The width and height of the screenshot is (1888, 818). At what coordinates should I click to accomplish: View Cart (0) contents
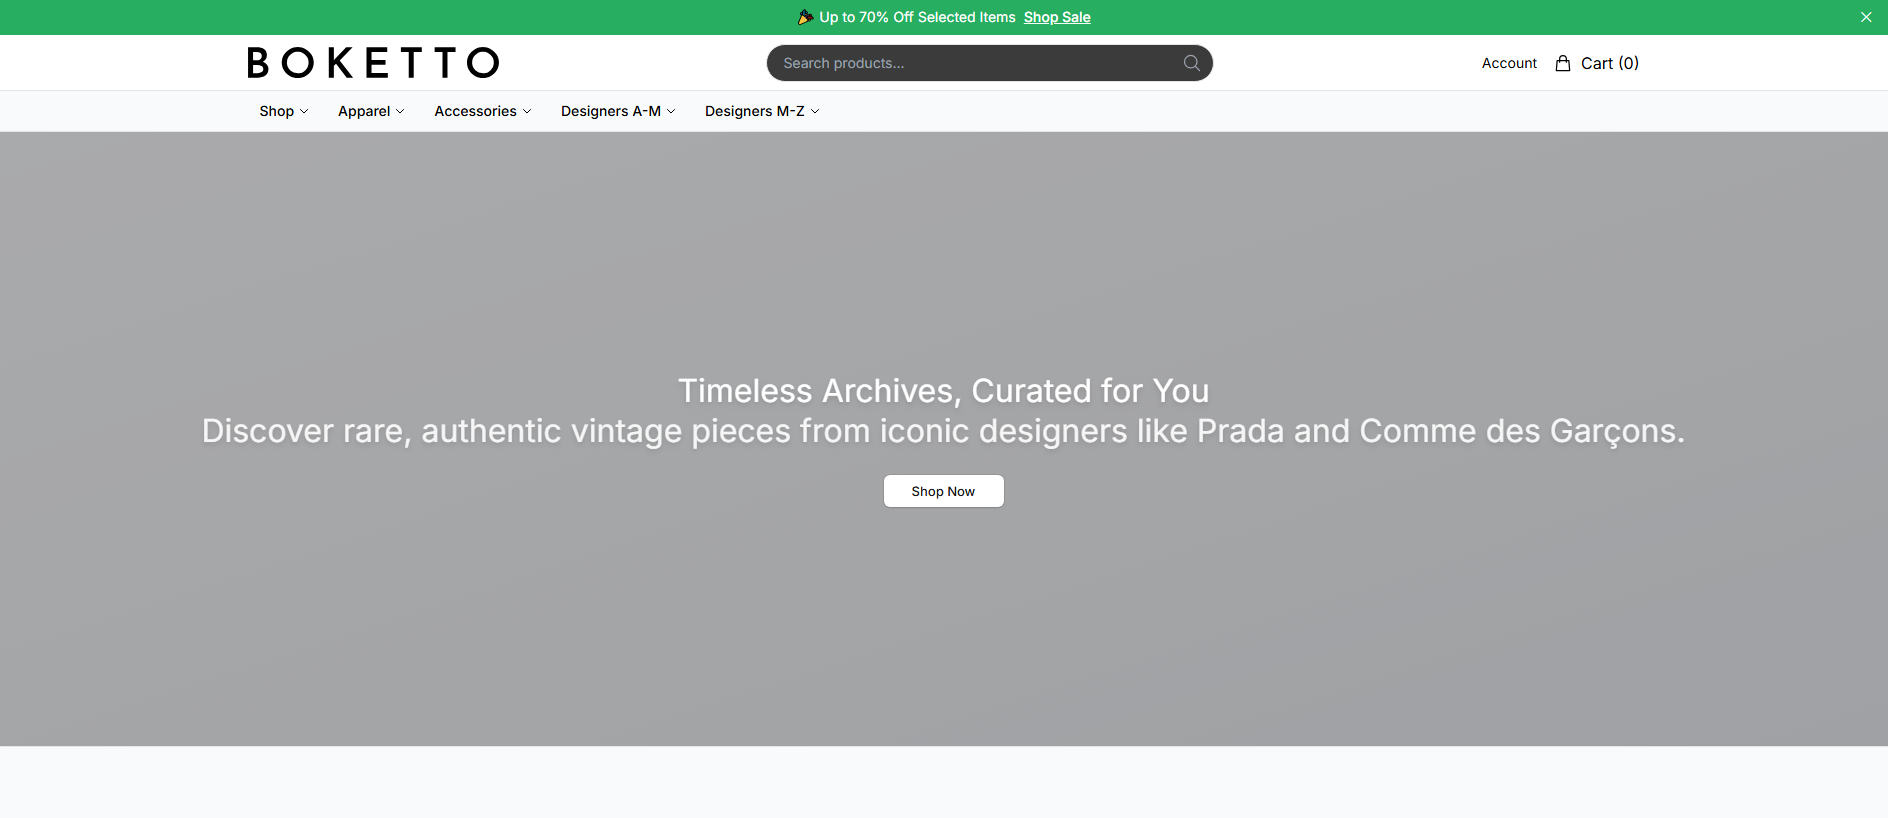pyautogui.click(x=1610, y=63)
